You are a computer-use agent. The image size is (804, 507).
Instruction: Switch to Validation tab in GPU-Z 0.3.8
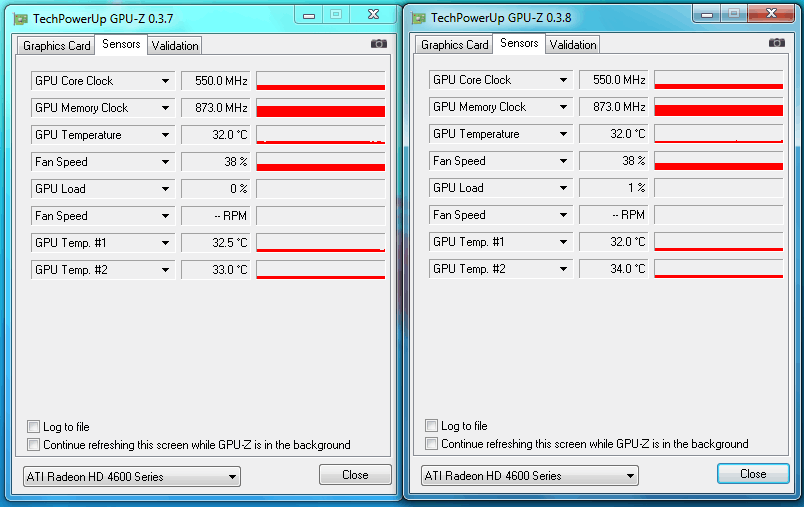click(573, 45)
